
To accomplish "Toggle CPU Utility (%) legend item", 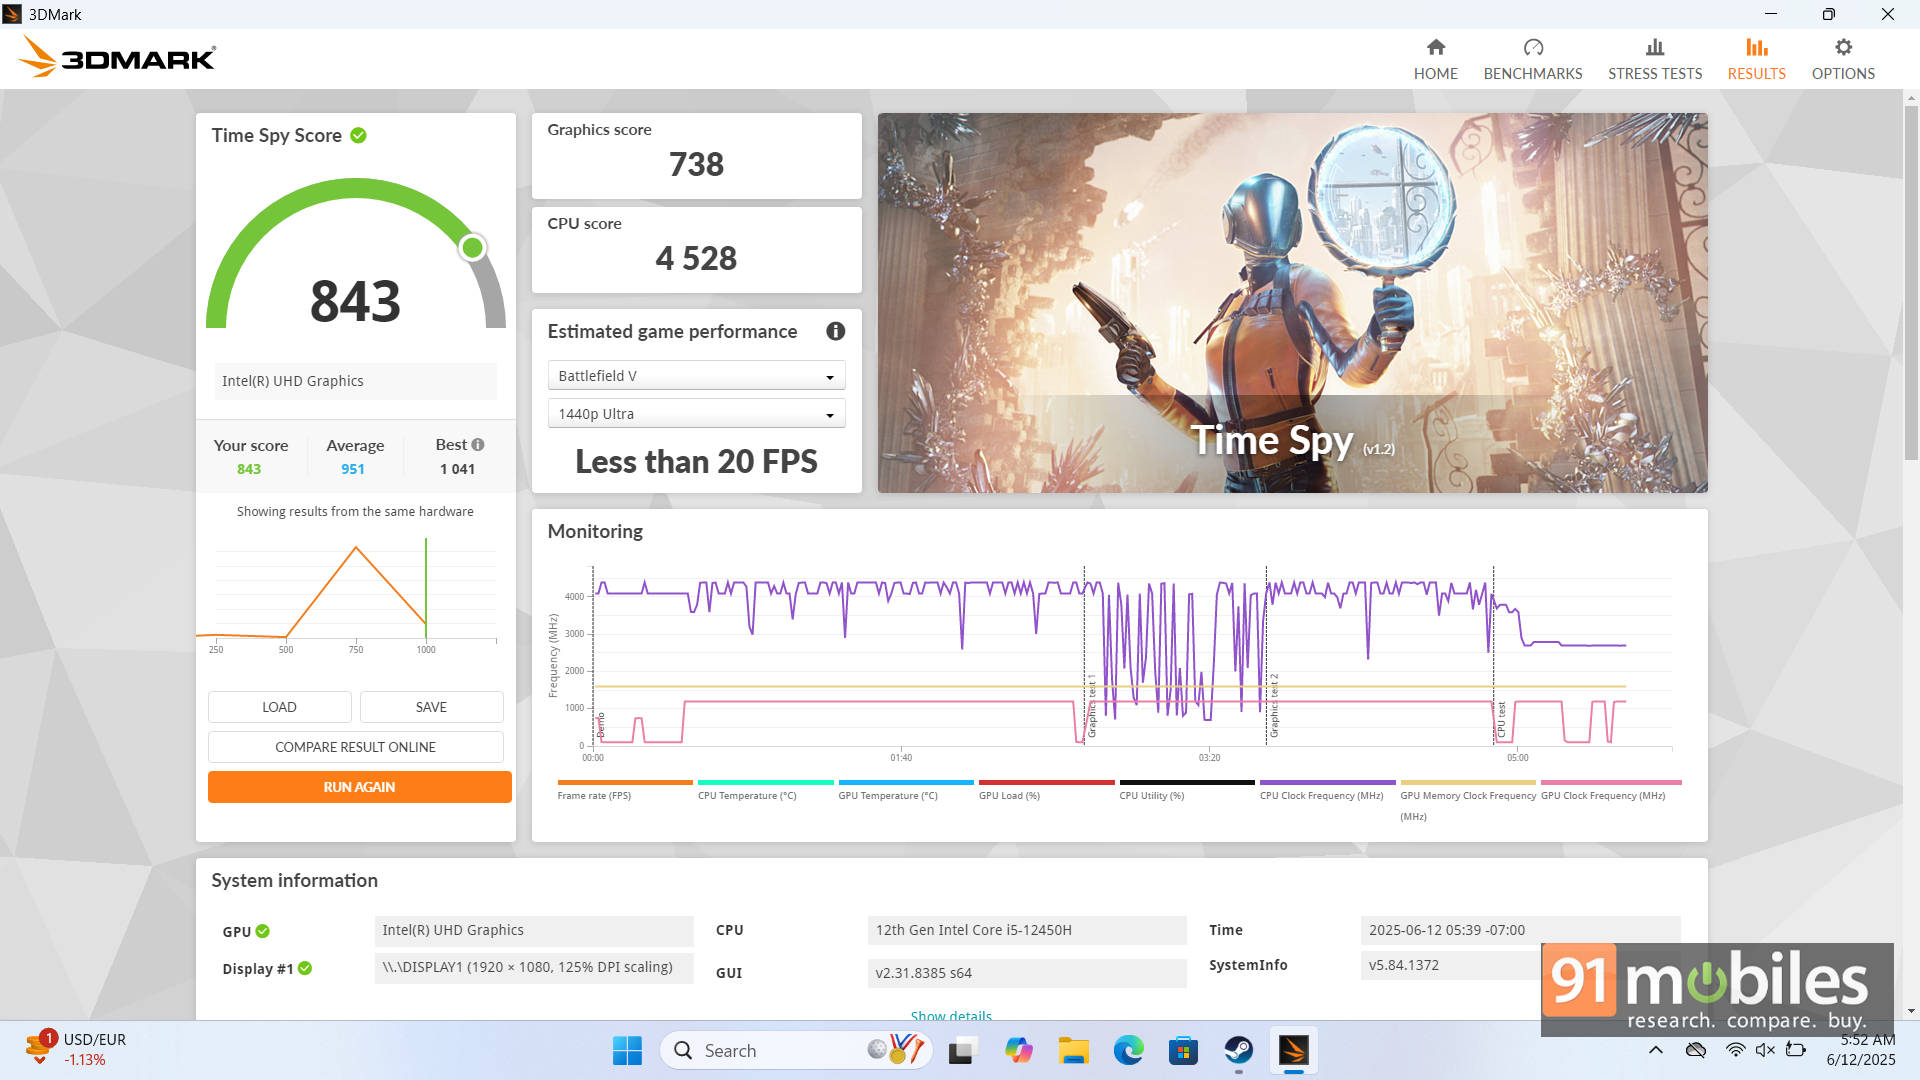I will 1186,789.
